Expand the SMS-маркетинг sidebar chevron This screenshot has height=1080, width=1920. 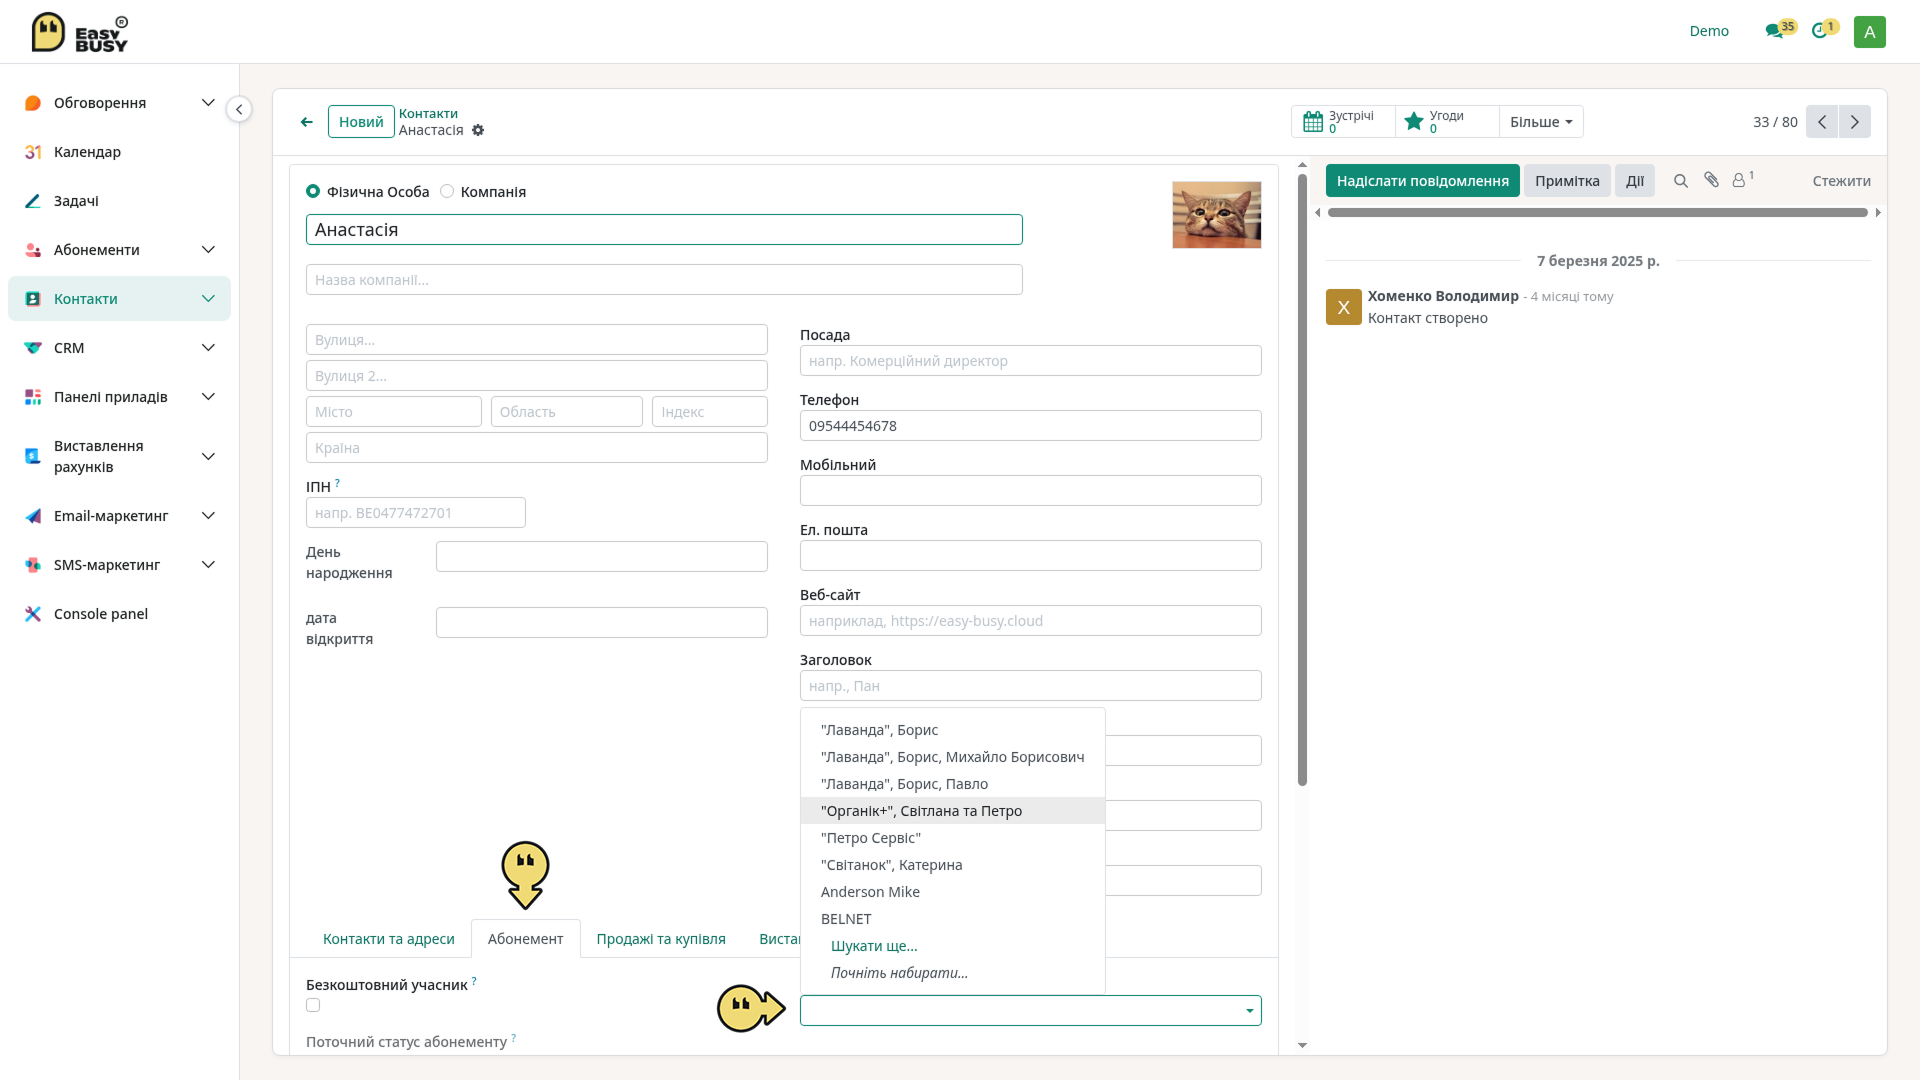click(x=208, y=565)
